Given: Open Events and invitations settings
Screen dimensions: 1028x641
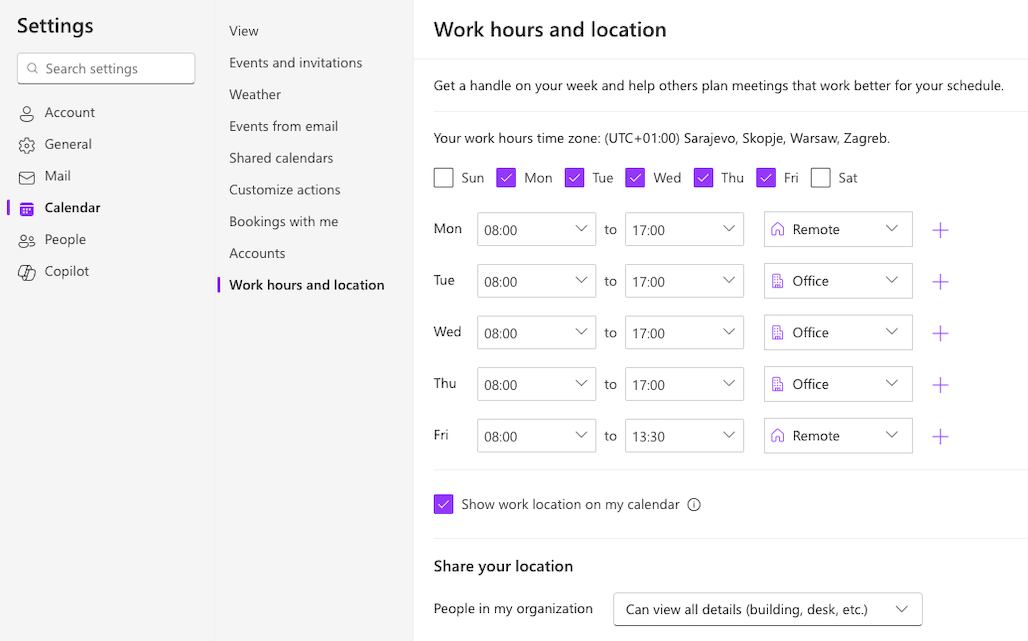Looking at the screenshot, I should [x=295, y=63].
